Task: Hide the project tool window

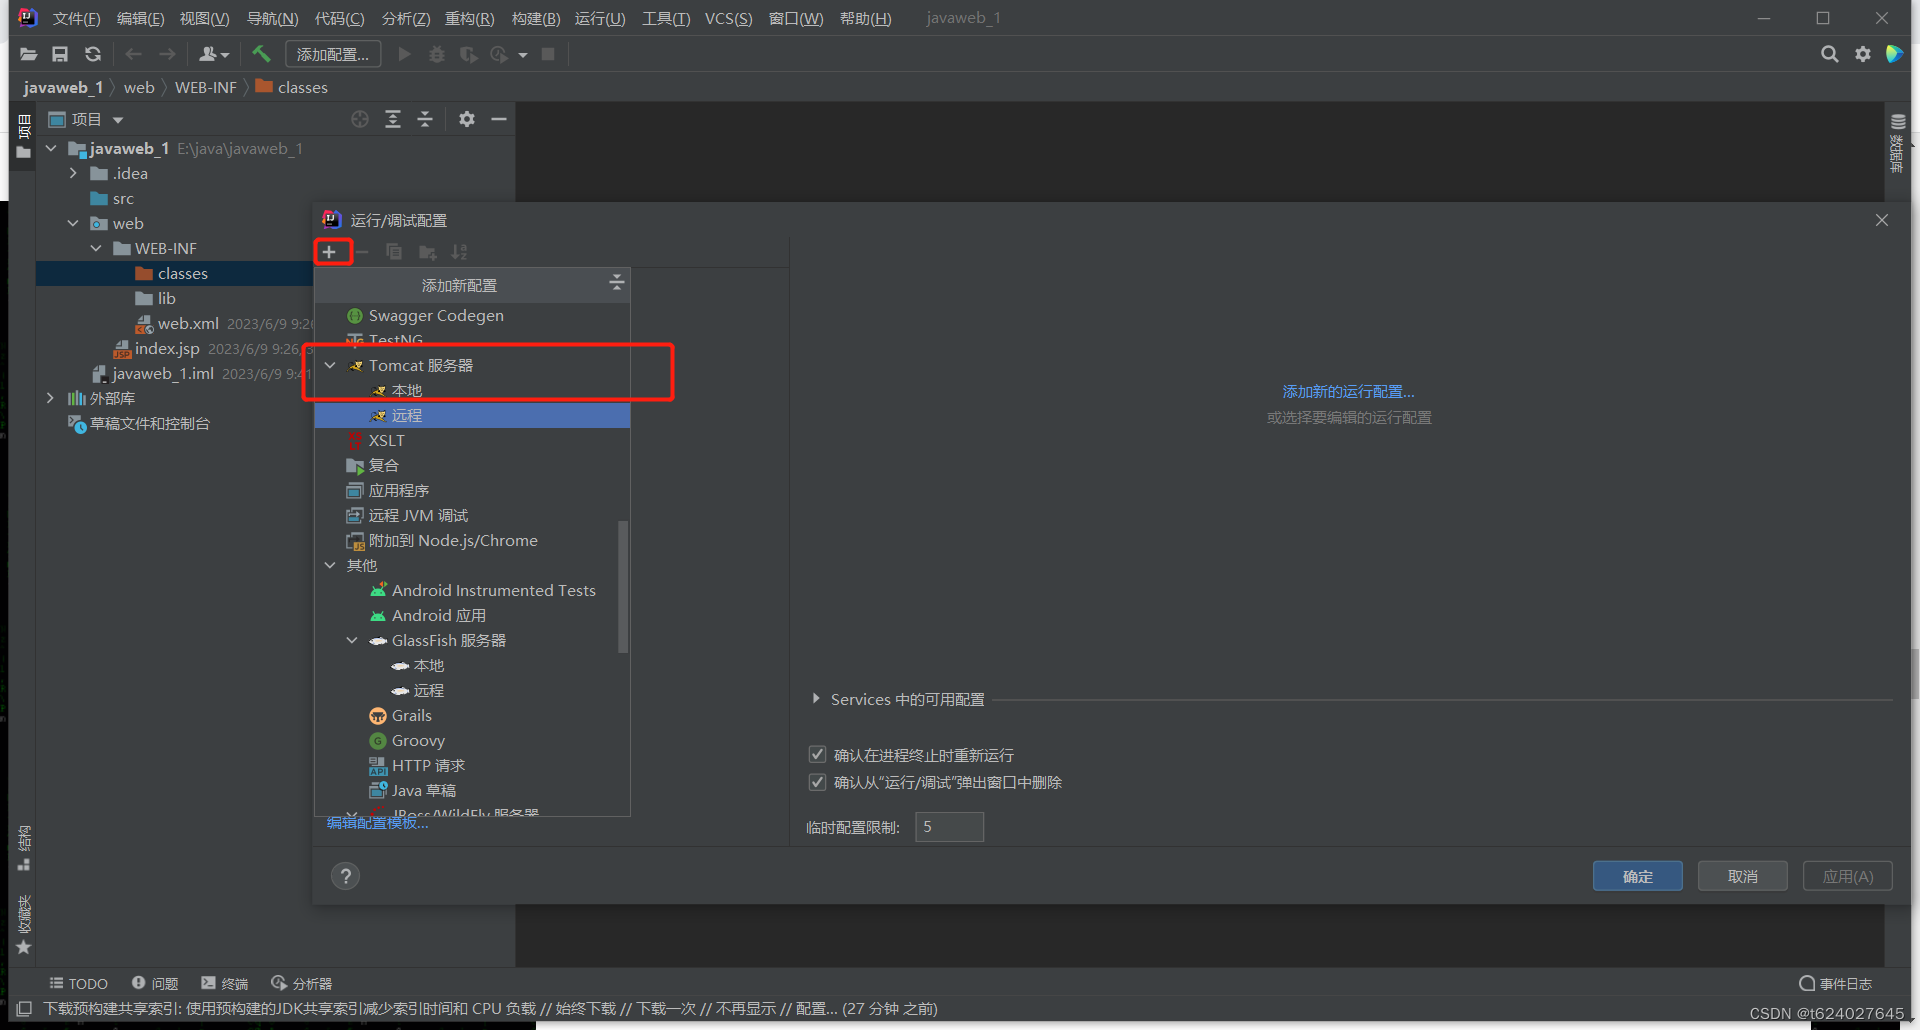Action: point(499,119)
